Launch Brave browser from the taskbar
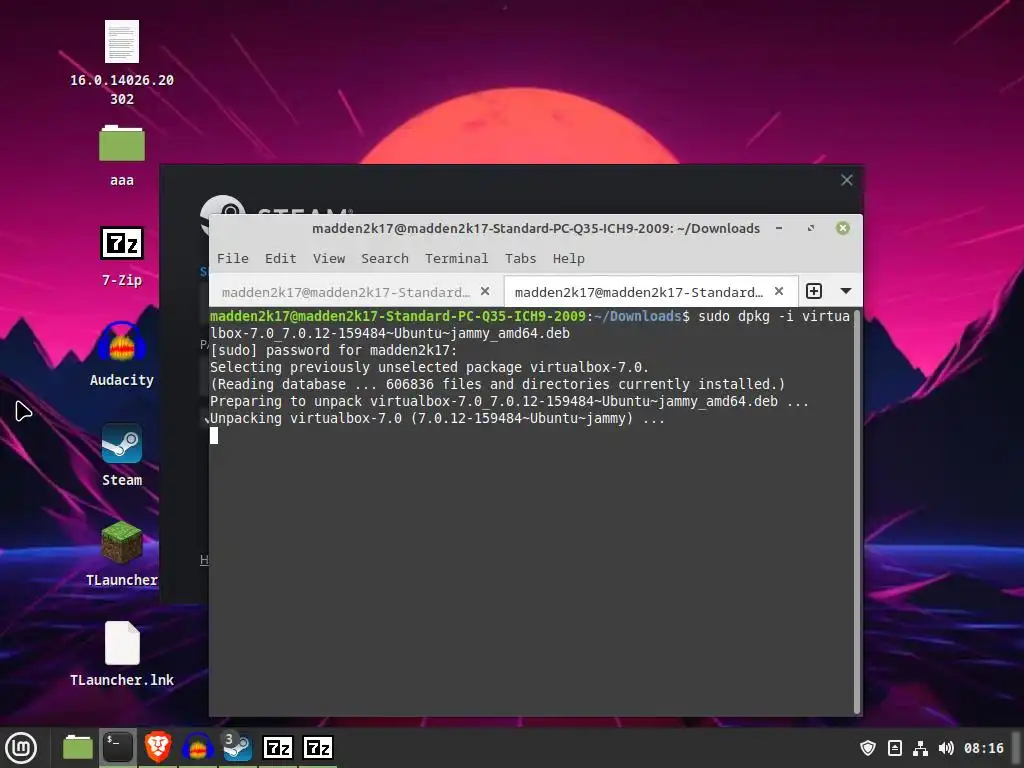Image resolution: width=1024 pixels, height=768 pixels. click(157, 748)
